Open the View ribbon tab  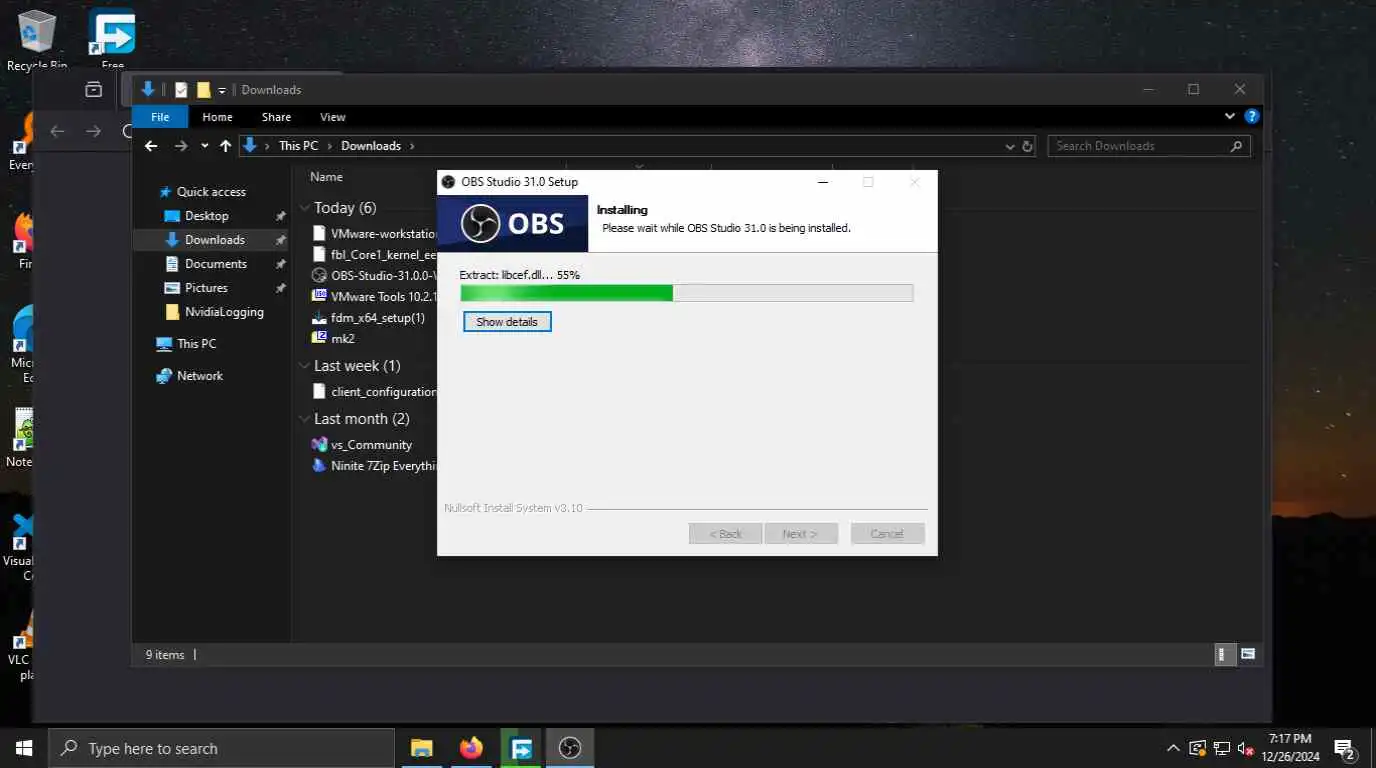pos(333,117)
